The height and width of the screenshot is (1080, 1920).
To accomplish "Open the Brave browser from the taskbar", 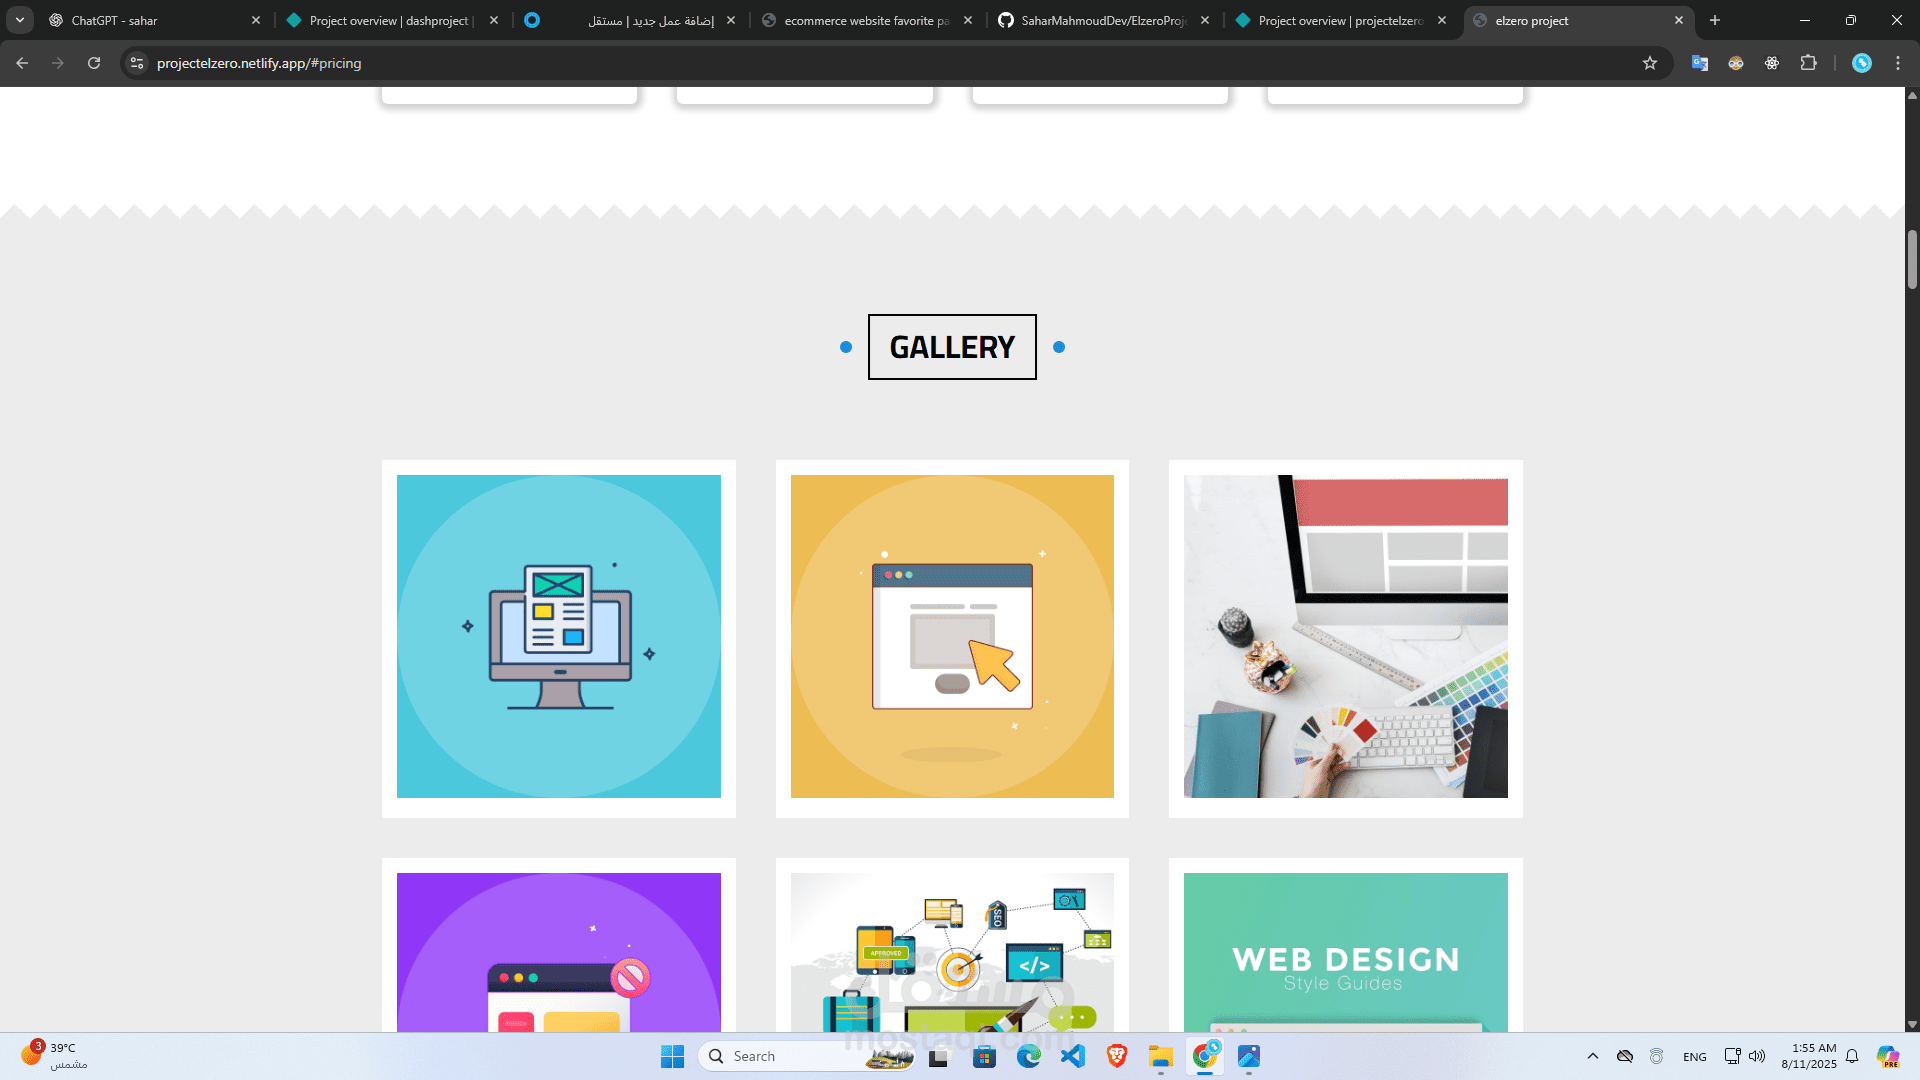I will click(x=1117, y=1056).
